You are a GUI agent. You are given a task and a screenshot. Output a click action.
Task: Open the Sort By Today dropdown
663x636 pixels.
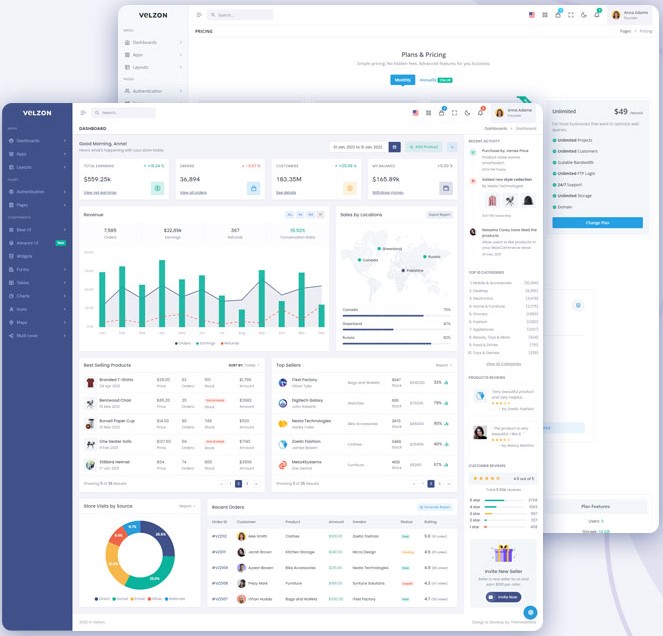pyautogui.click(x=248, y=365)
